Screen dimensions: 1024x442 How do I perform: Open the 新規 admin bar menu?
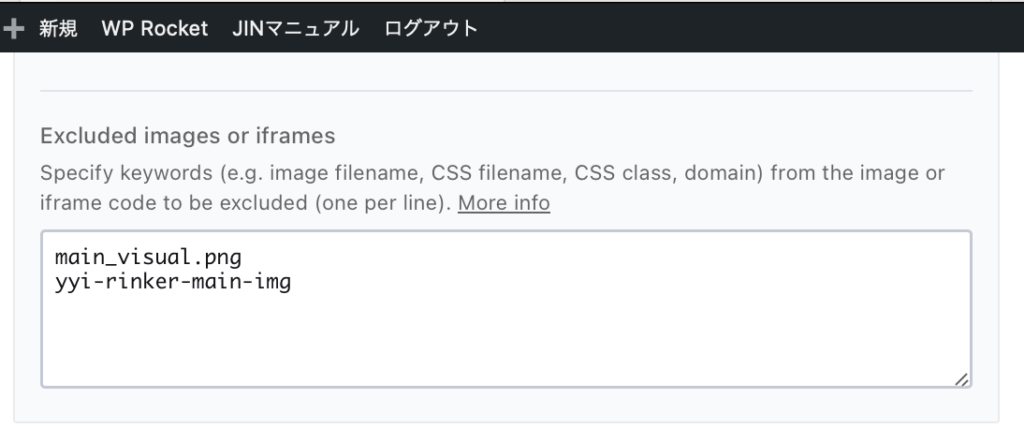[58, 29]
